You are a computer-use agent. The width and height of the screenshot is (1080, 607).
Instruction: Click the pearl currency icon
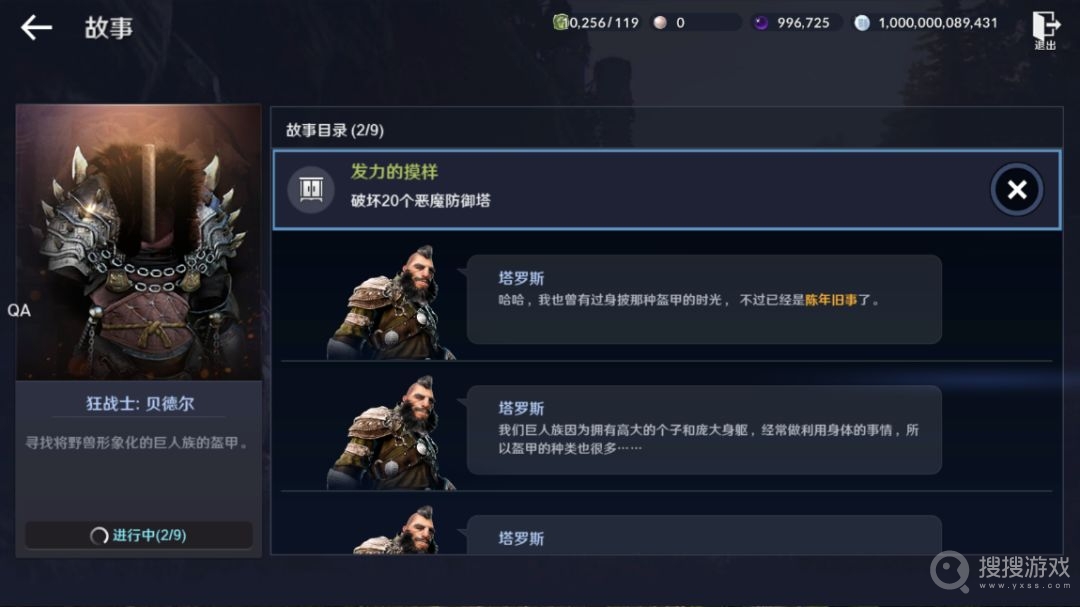[x=660, y=23]
